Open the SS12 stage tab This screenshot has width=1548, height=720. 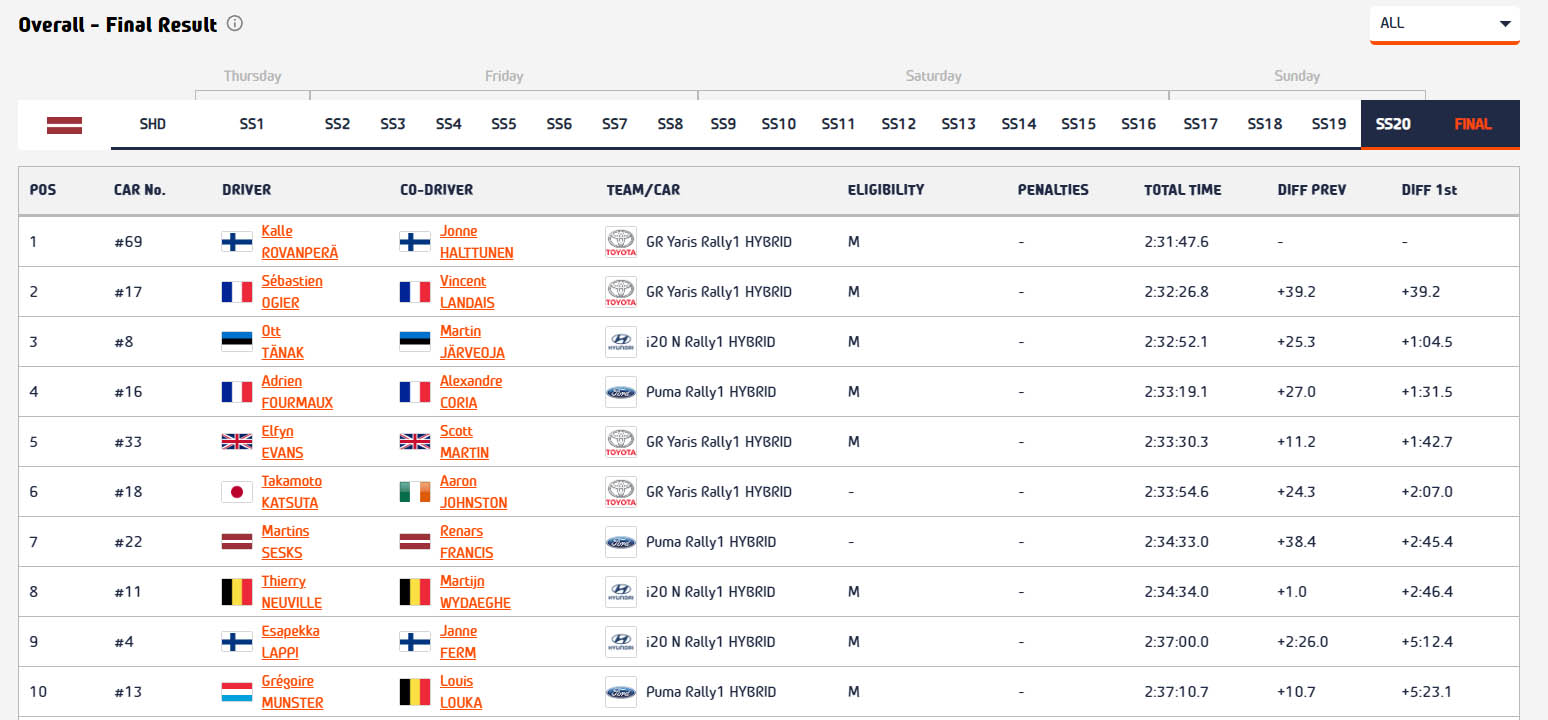(898, 125)
